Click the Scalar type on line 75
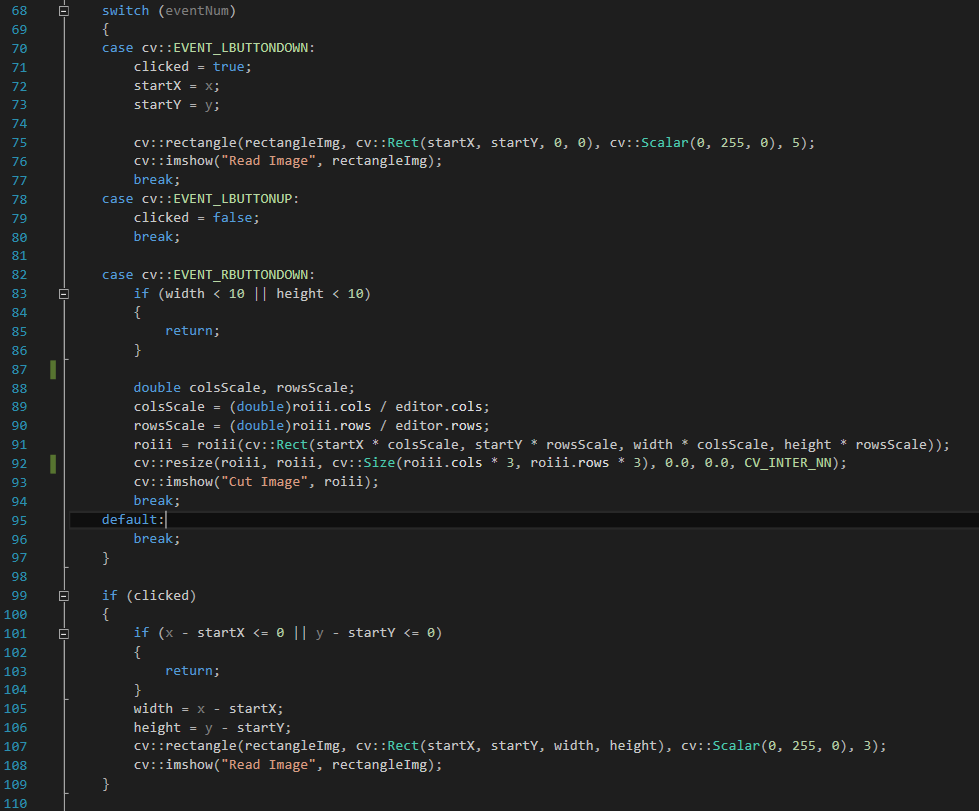 click(x=665, y=143)
